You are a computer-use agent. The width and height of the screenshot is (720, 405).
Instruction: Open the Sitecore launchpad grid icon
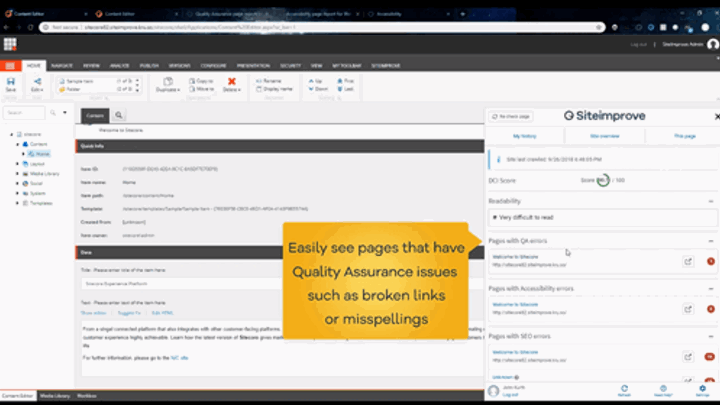click(10, 44)
